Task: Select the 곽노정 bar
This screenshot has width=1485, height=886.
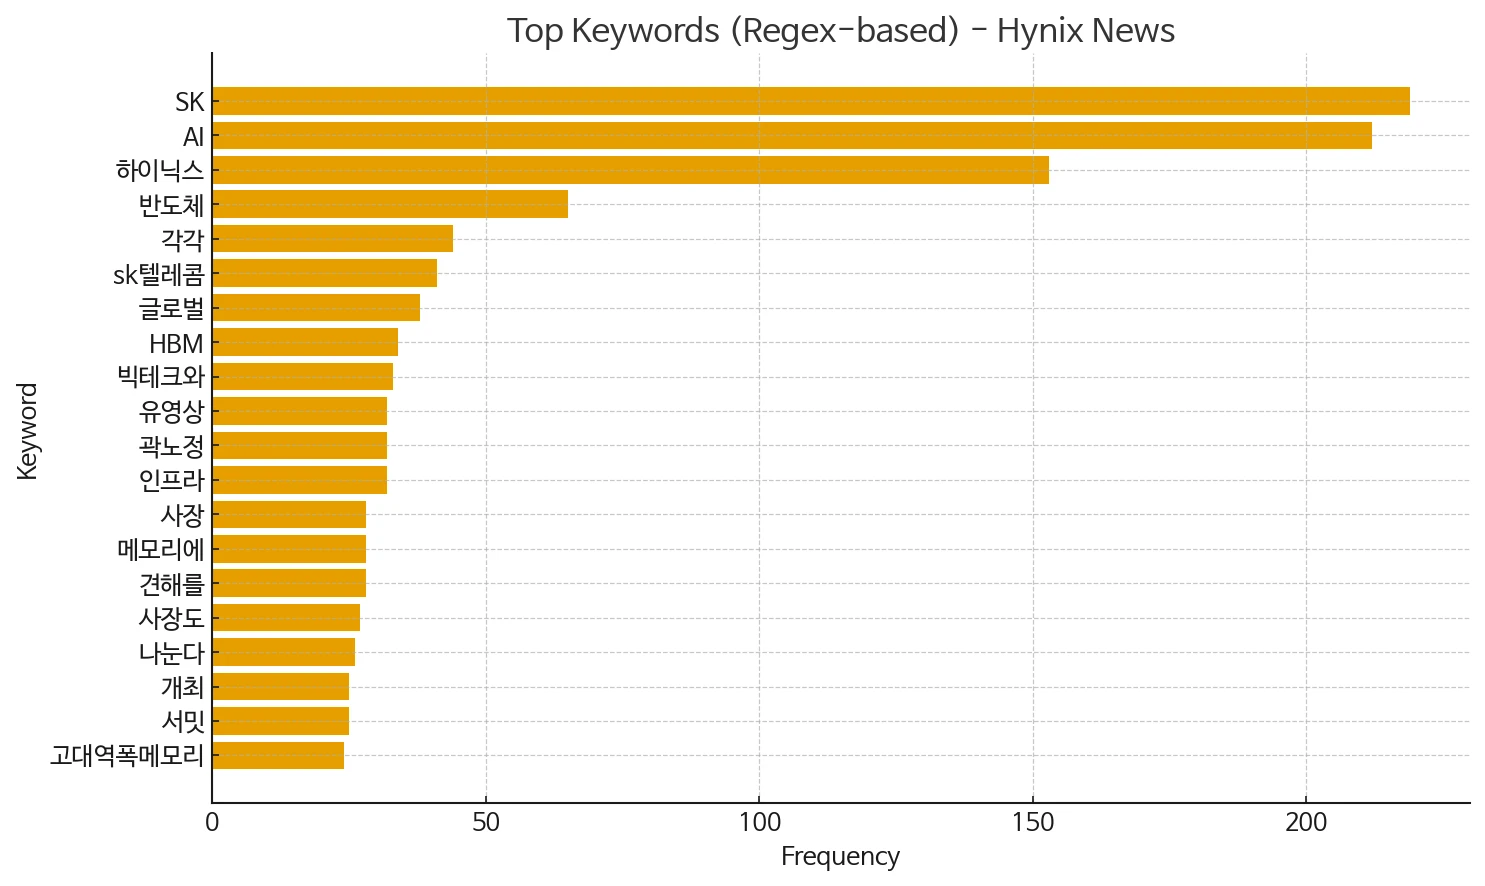Action: coord(299,446)
